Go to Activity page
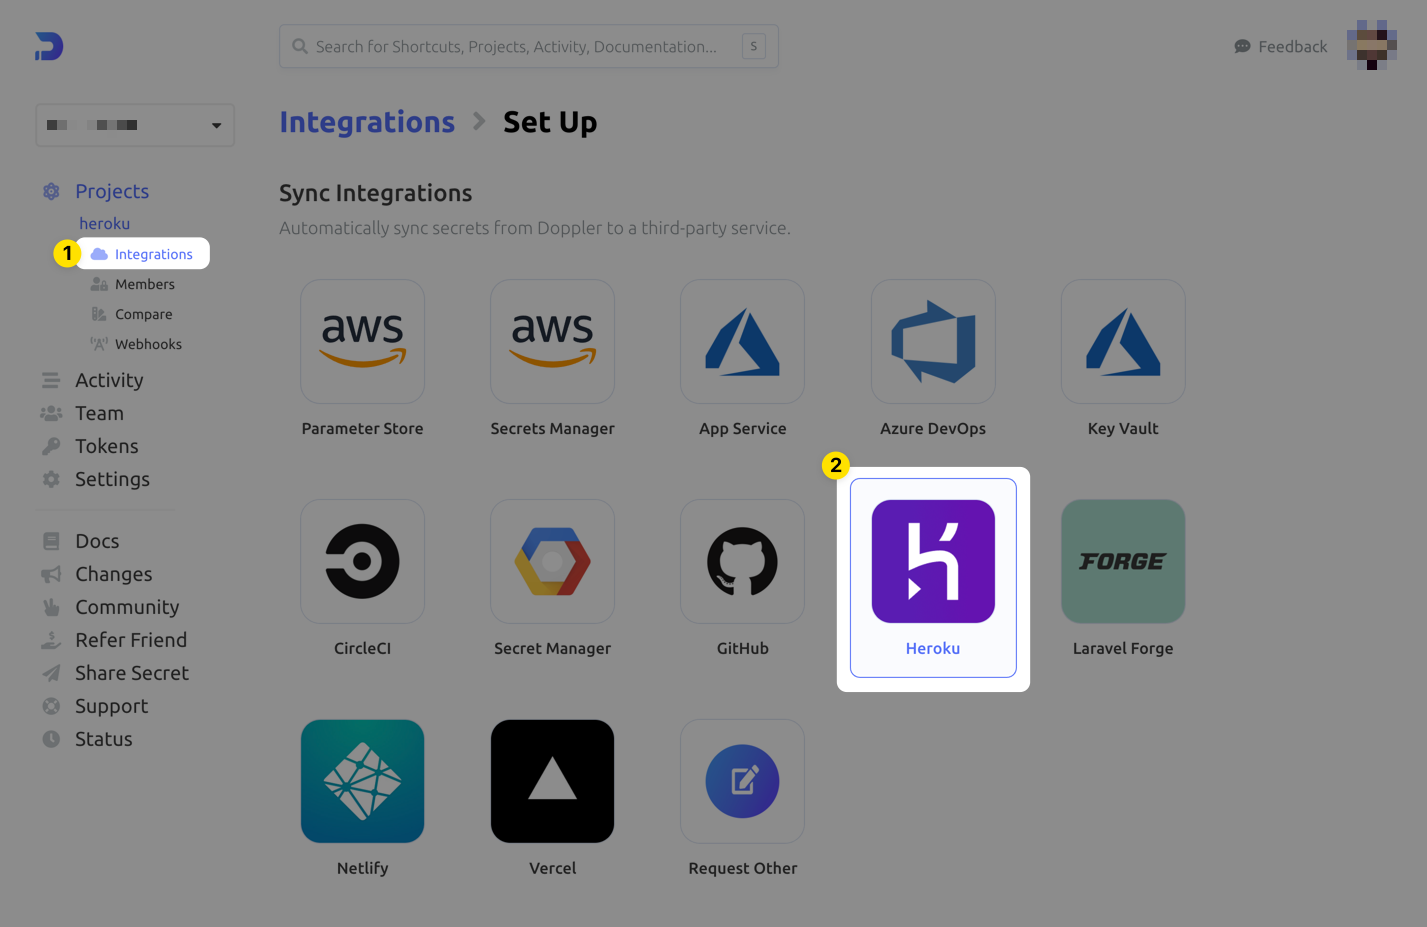Screen dimensions: 1427x927 [x=109, y=380]
